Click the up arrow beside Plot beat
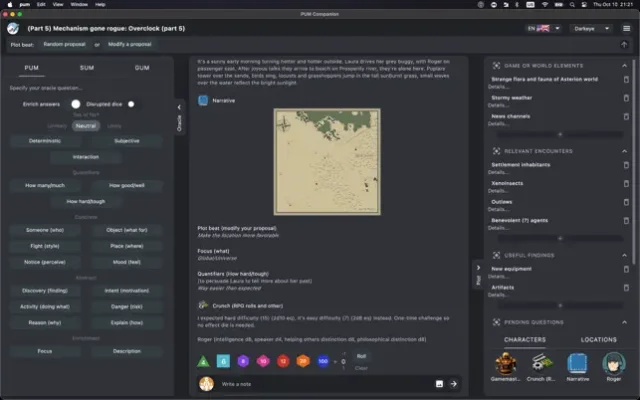This screenshot has height=400, width=640. point(624,44)
